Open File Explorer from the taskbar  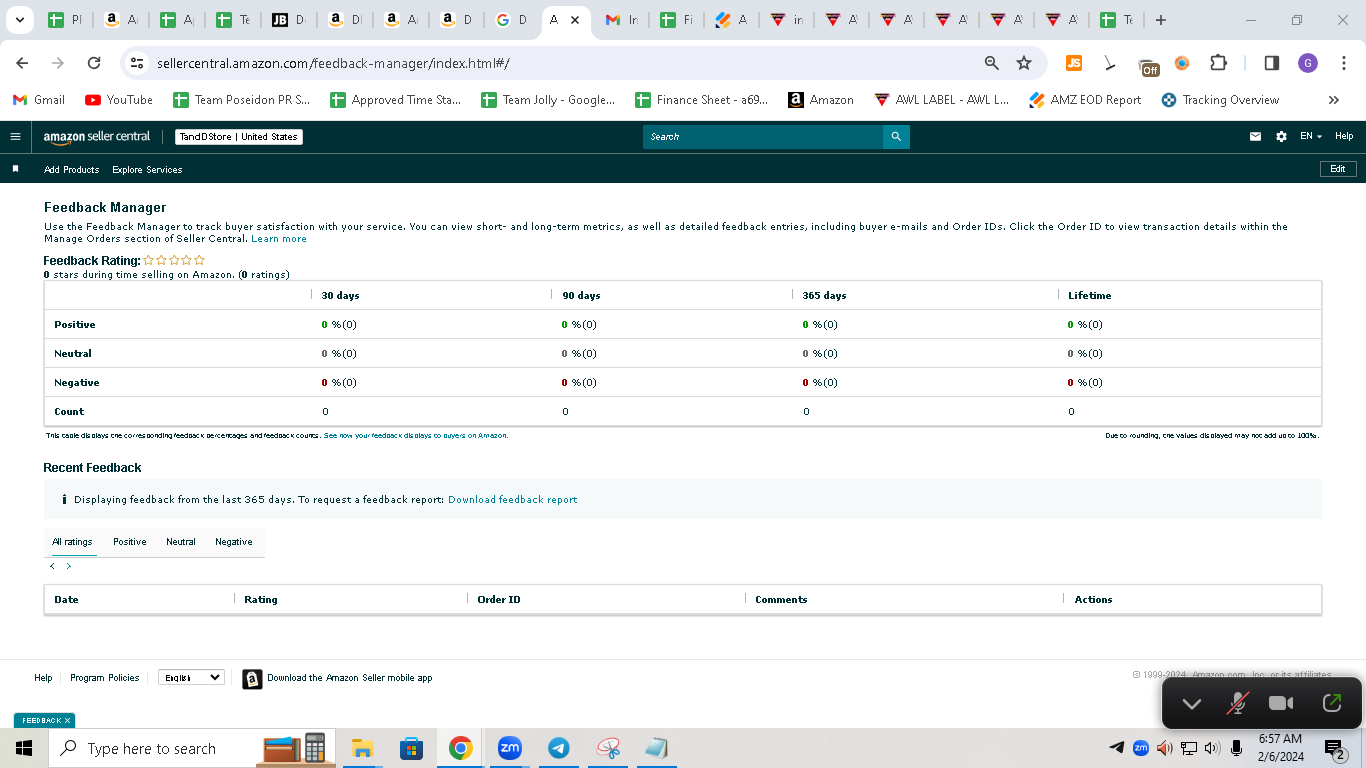click(362, 748)
